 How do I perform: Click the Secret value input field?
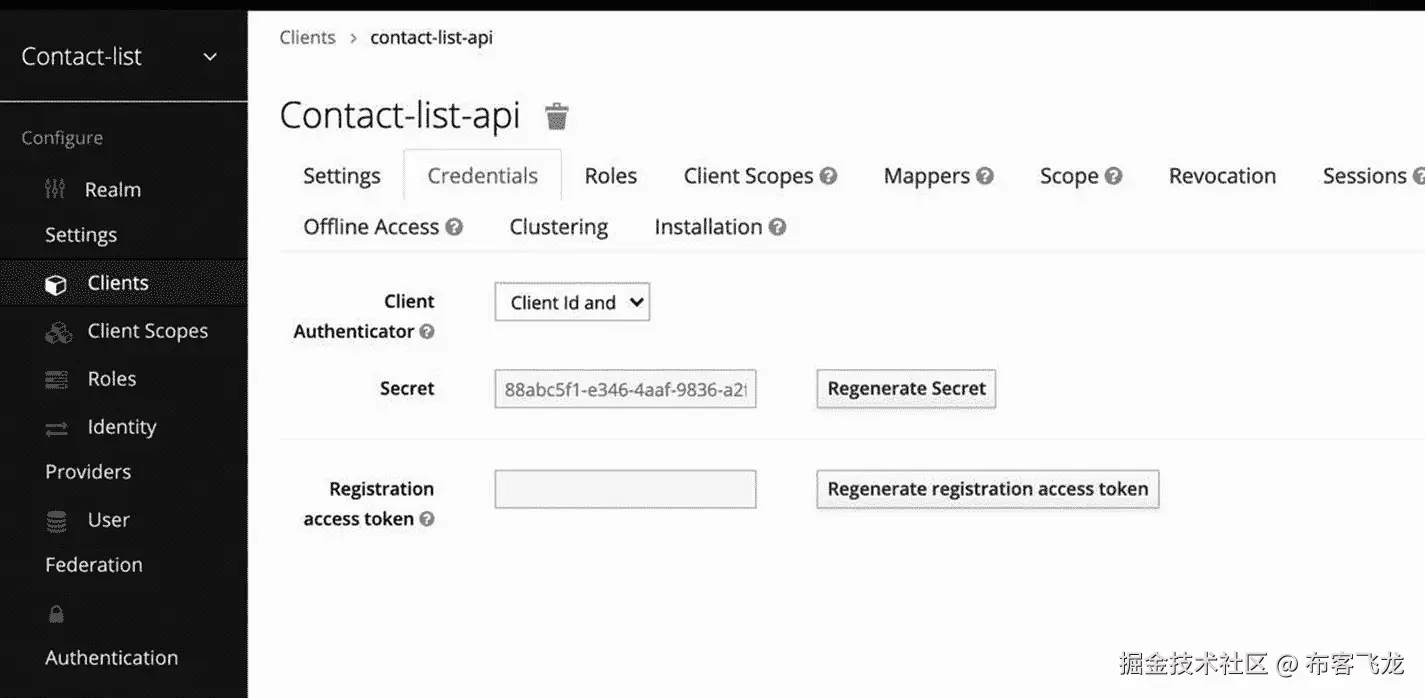[625, 389]
